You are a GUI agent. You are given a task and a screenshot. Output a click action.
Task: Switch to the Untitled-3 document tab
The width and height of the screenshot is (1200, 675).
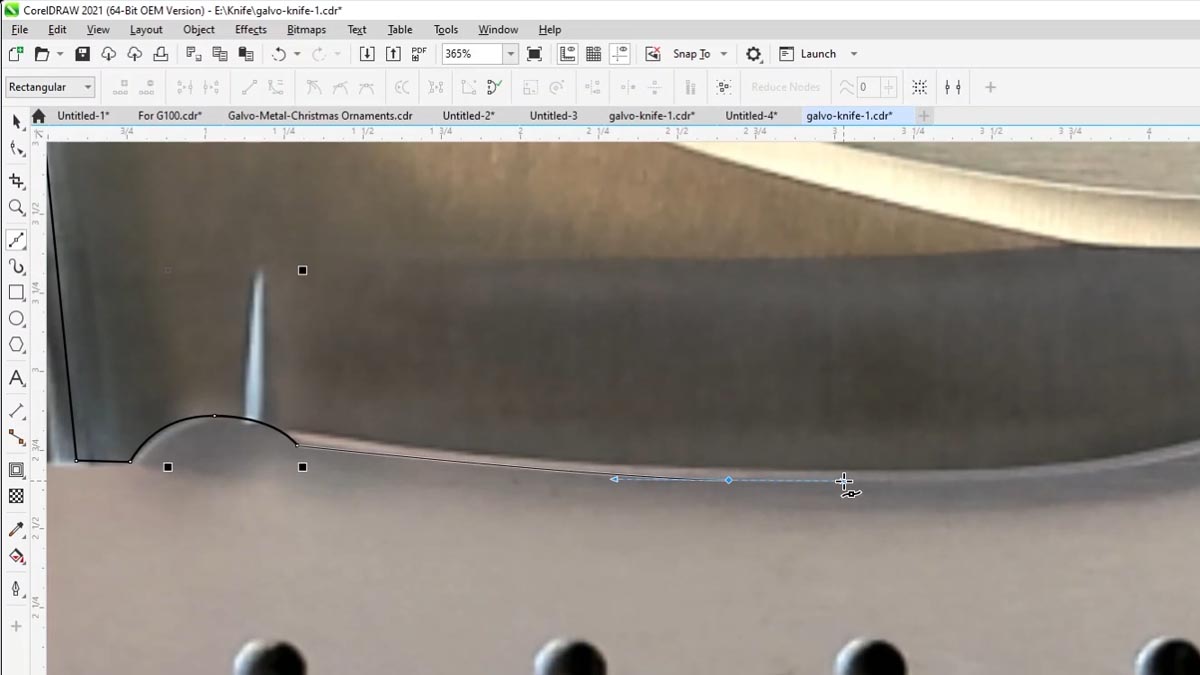pyautogui.click(x=553, y=116)
